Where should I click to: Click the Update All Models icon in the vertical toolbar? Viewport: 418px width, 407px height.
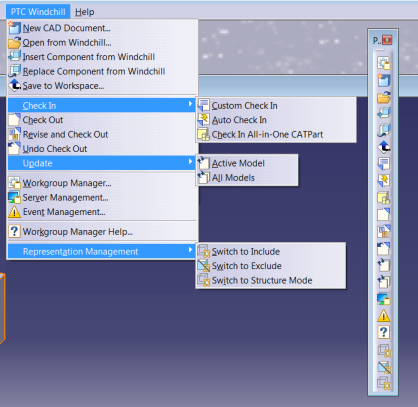(384, 282)
